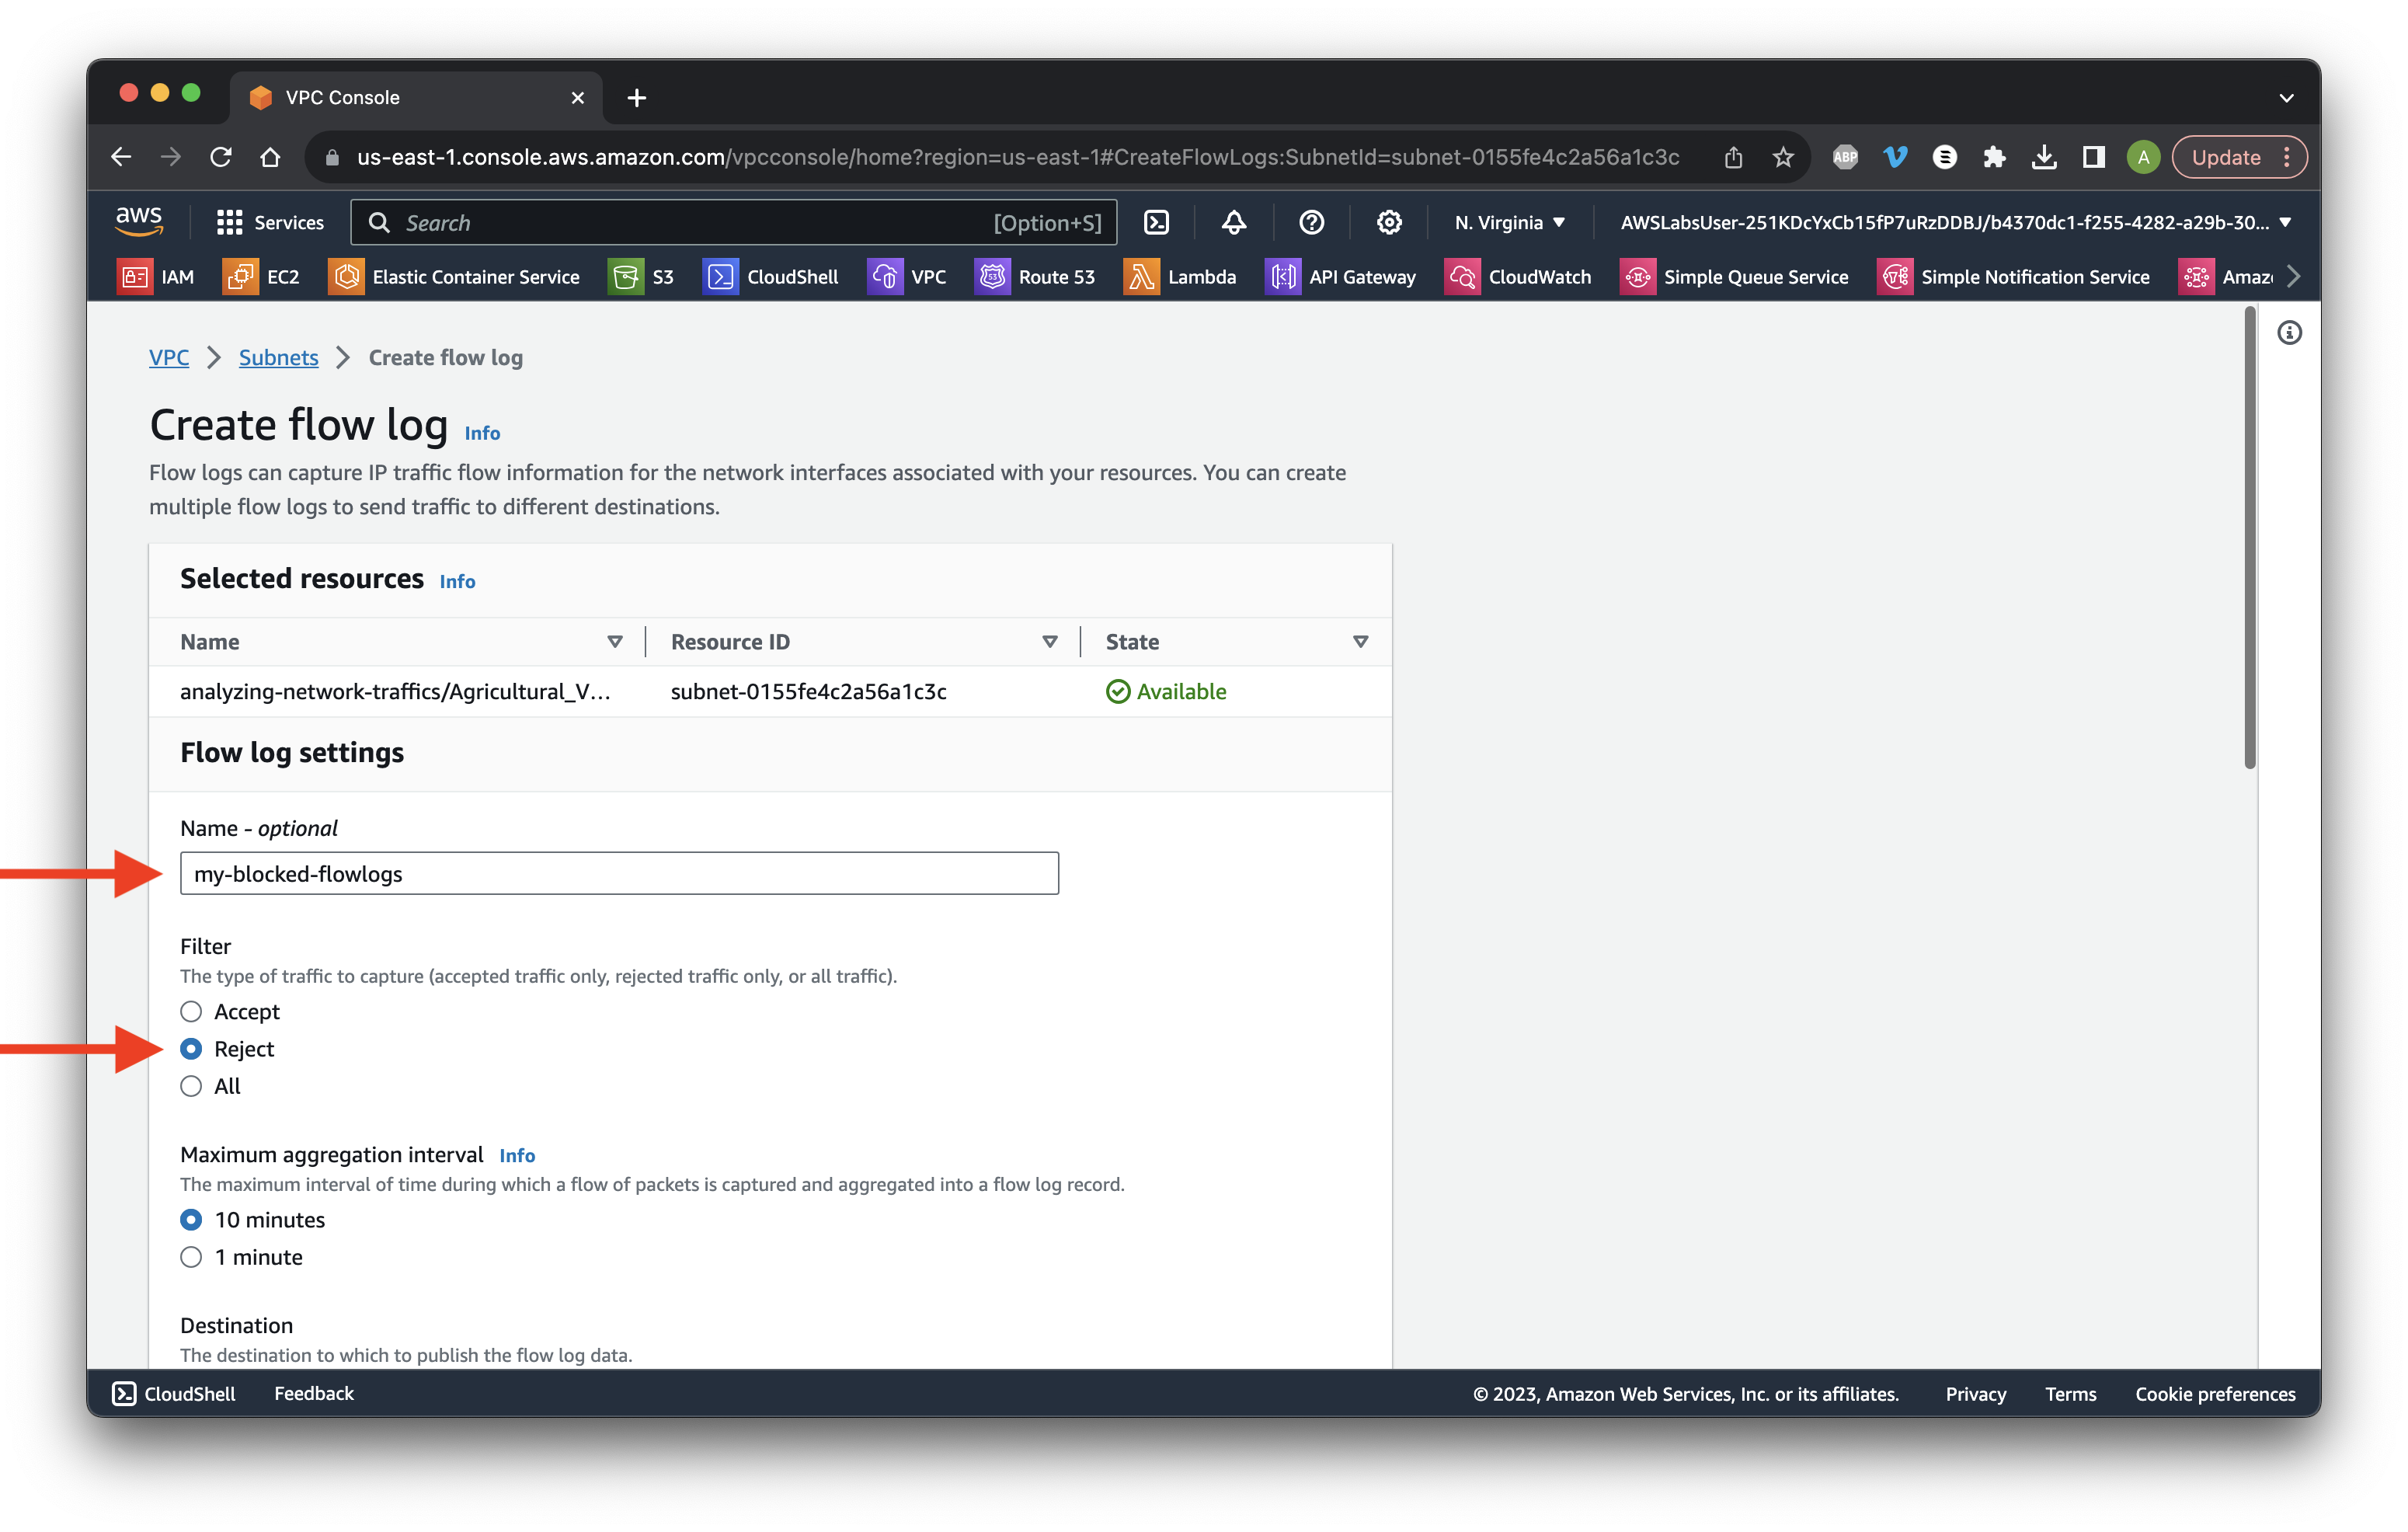Sort by the Name column arrow

coord(615,642)
